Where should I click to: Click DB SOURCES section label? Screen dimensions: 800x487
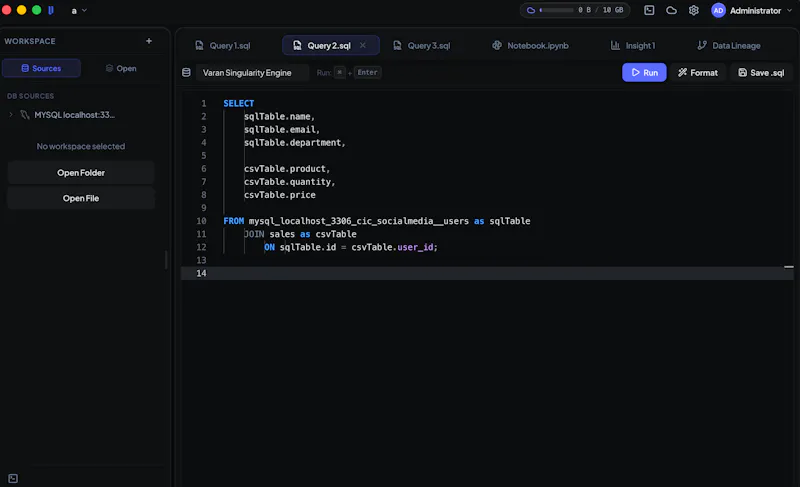(30, 96)
